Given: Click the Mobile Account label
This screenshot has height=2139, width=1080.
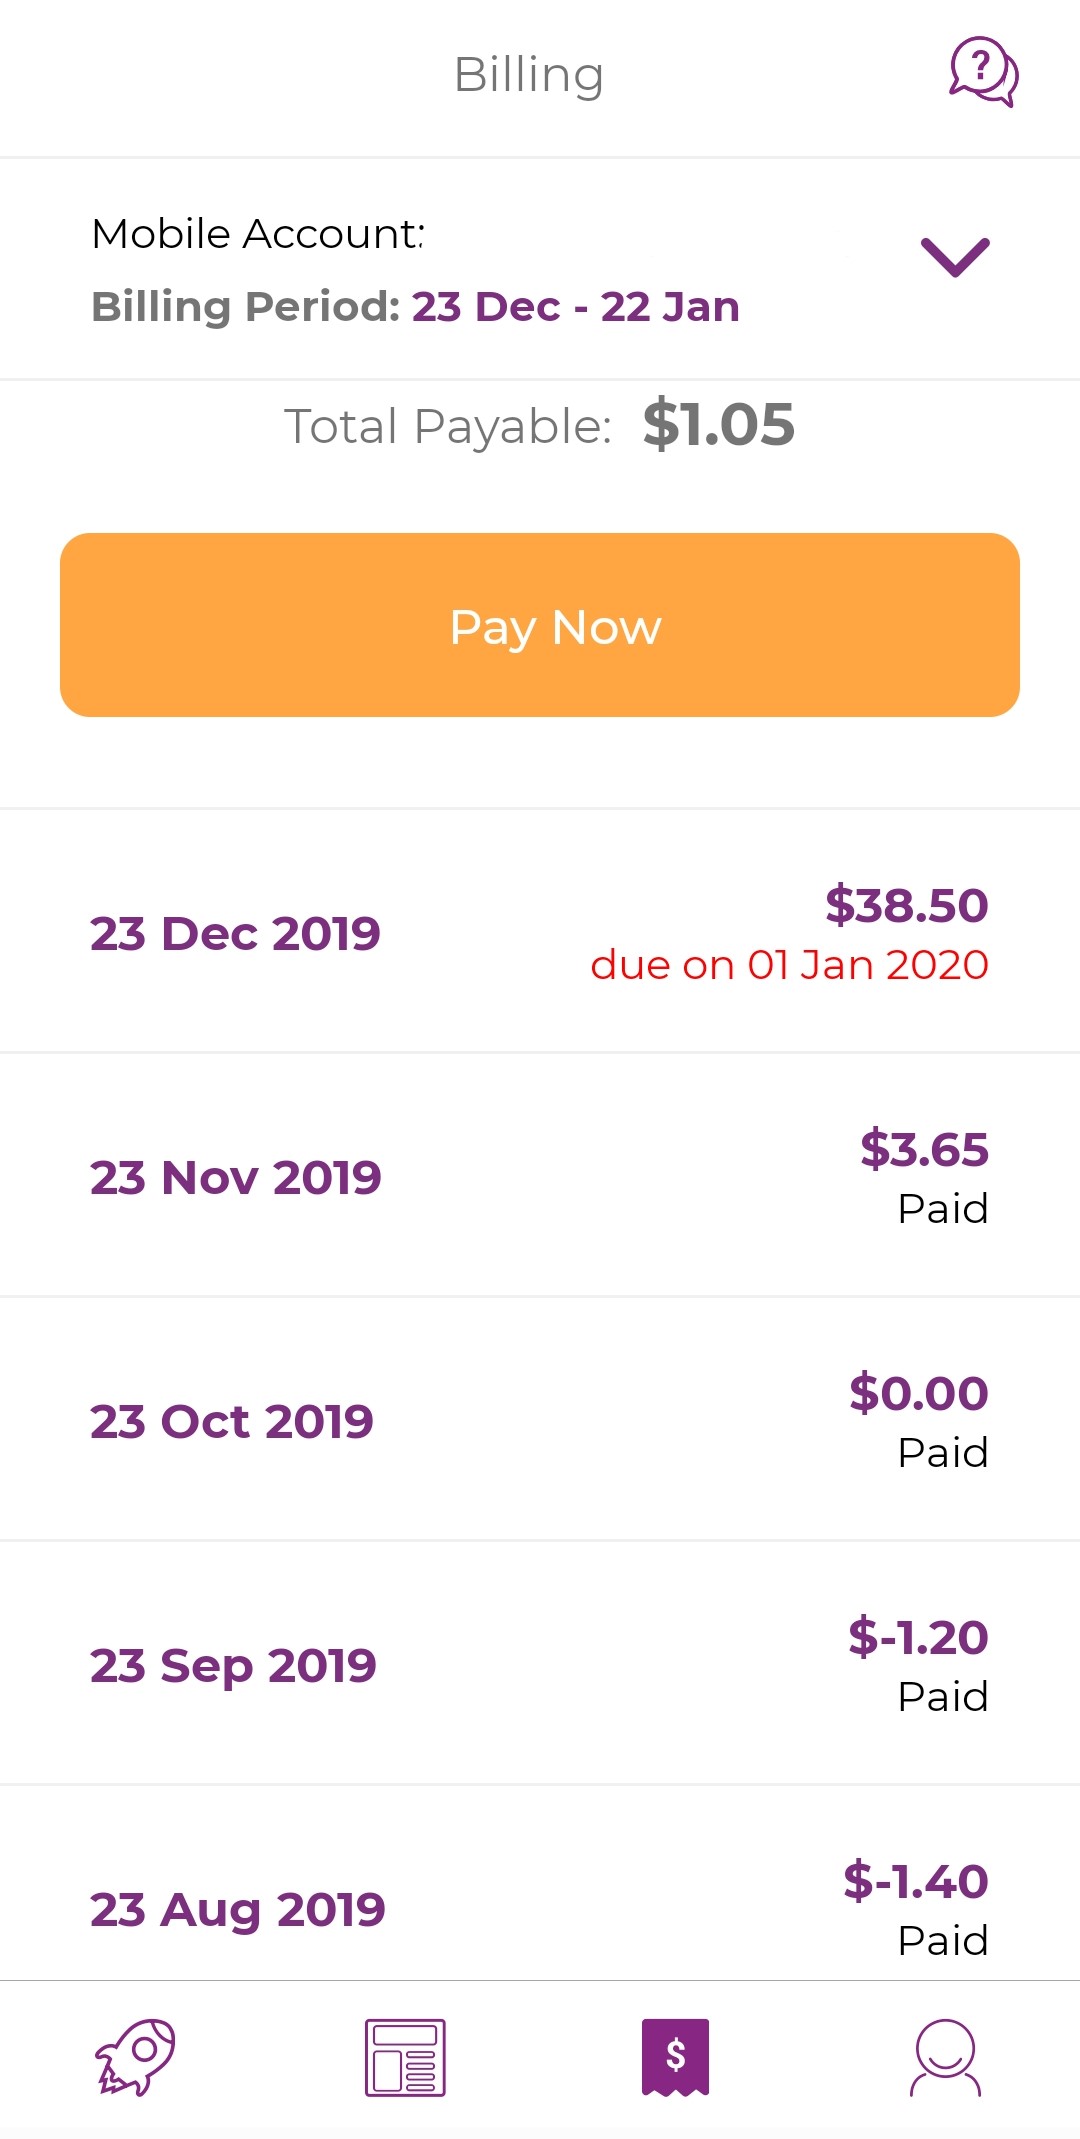Looking at the screenshot, I should pyautogui.click(x=258, y=234).
